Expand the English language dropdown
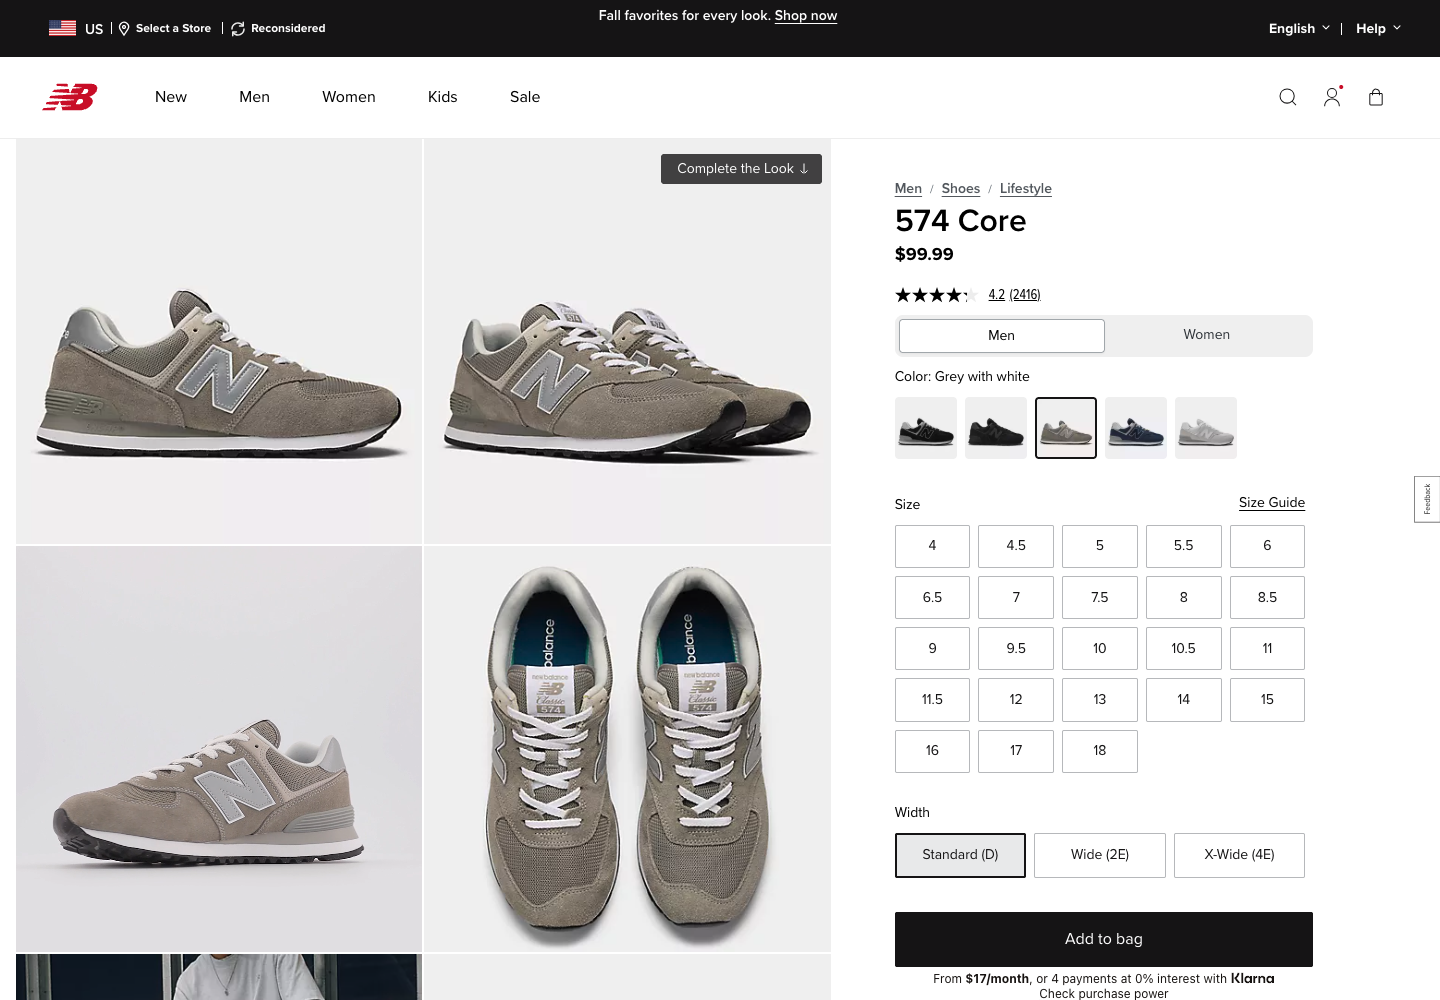Screen dimensions: 1440x1000 click(x=1299, y=28)
